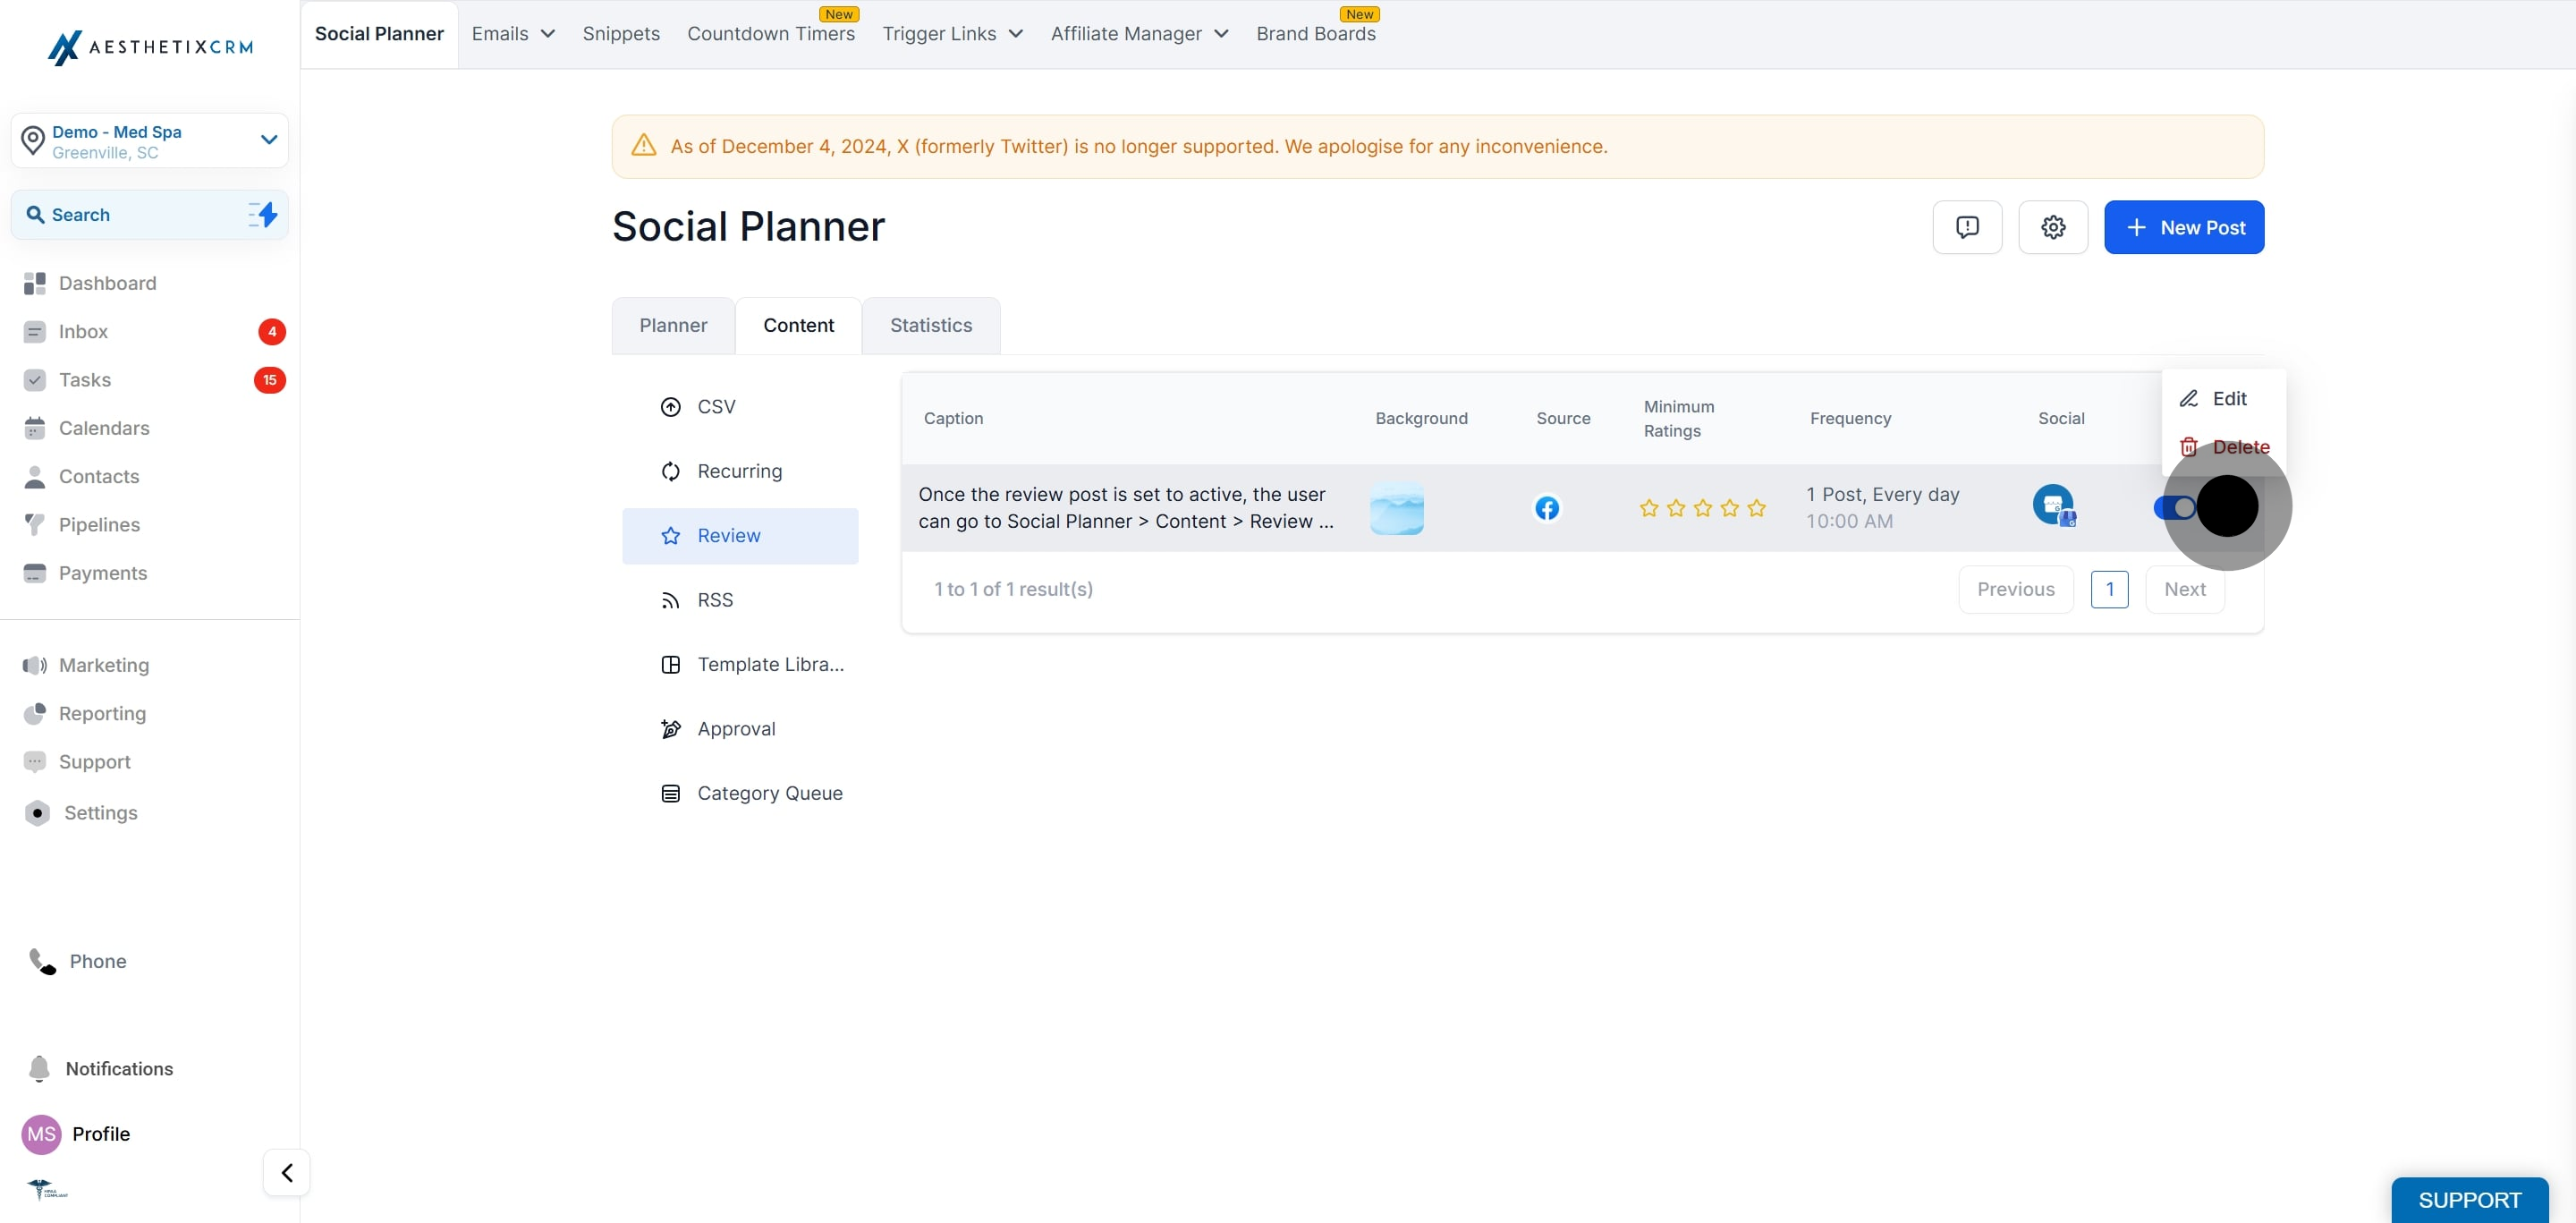Click the Search field in sidebar
Image resolution: width=2576 pixels, height=1223 pixels.
tap(150, 214)
